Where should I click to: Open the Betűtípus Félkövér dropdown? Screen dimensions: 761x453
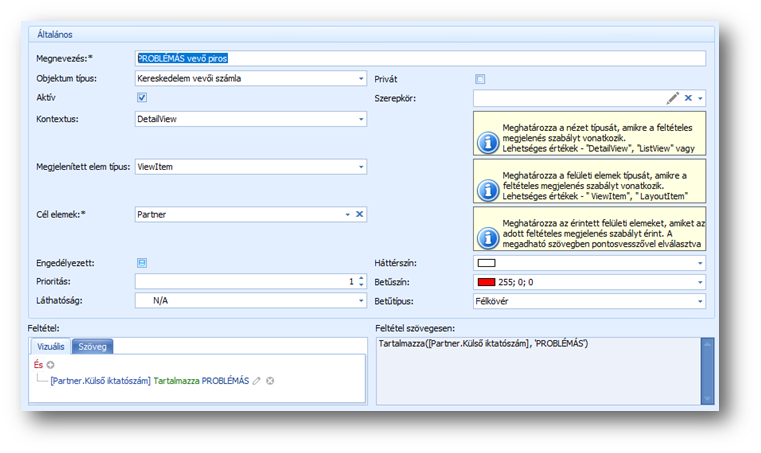pos(700,300)
